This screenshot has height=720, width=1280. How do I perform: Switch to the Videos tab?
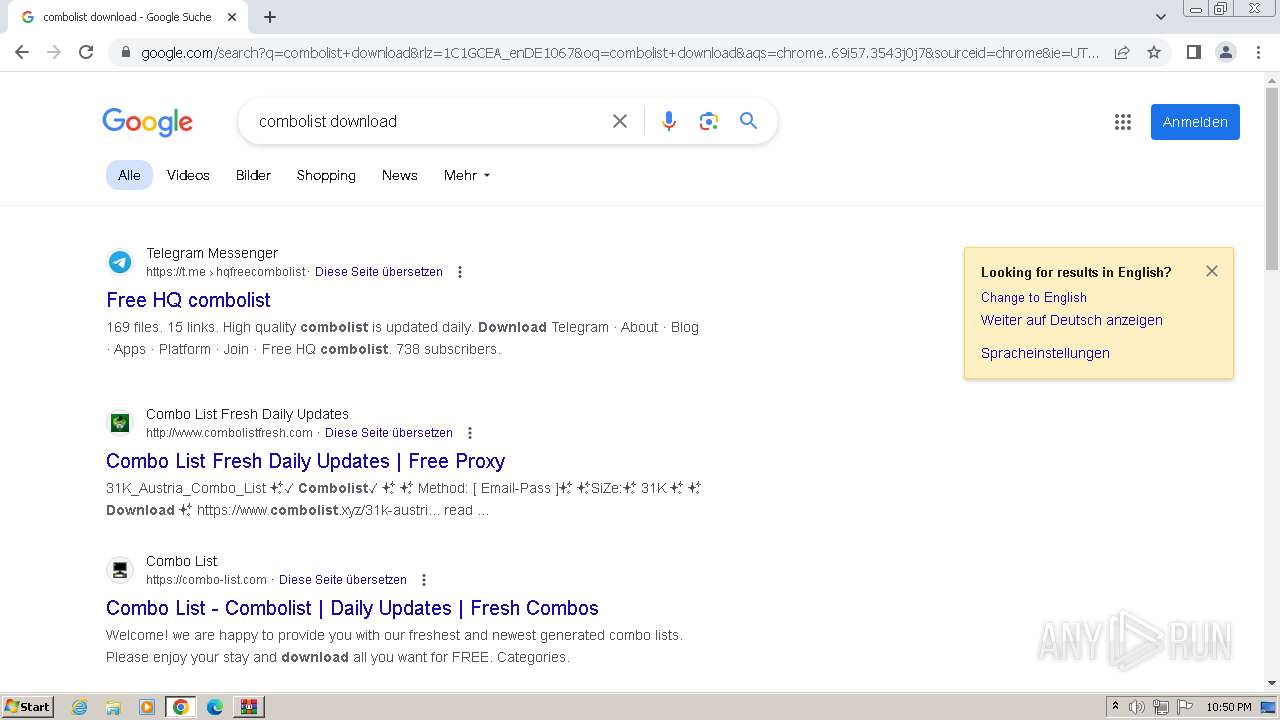[x=188, y=175]
